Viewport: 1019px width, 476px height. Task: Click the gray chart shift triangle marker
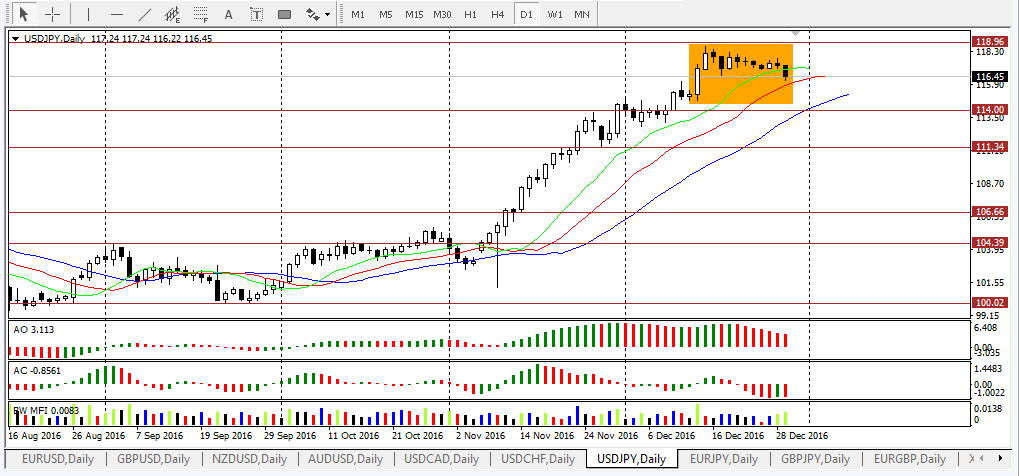tap(796, 33)
